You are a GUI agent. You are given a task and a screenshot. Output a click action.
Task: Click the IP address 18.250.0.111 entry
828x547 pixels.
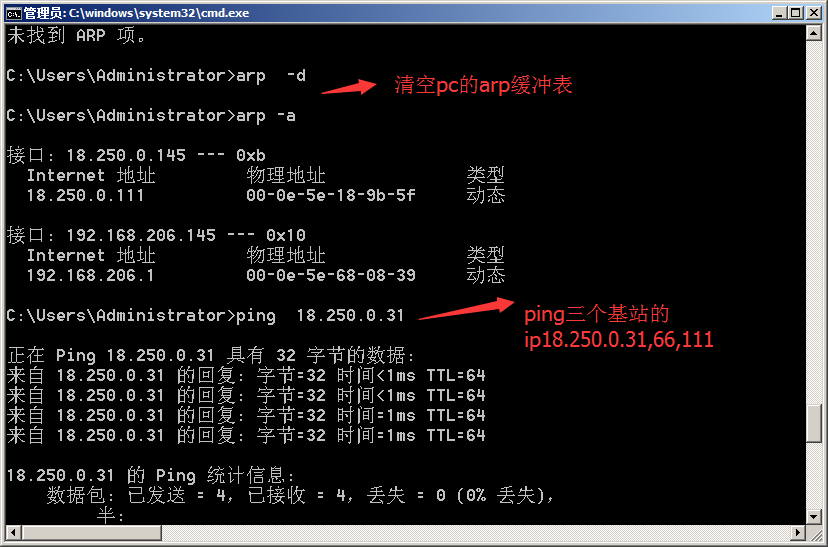[85, 195]
